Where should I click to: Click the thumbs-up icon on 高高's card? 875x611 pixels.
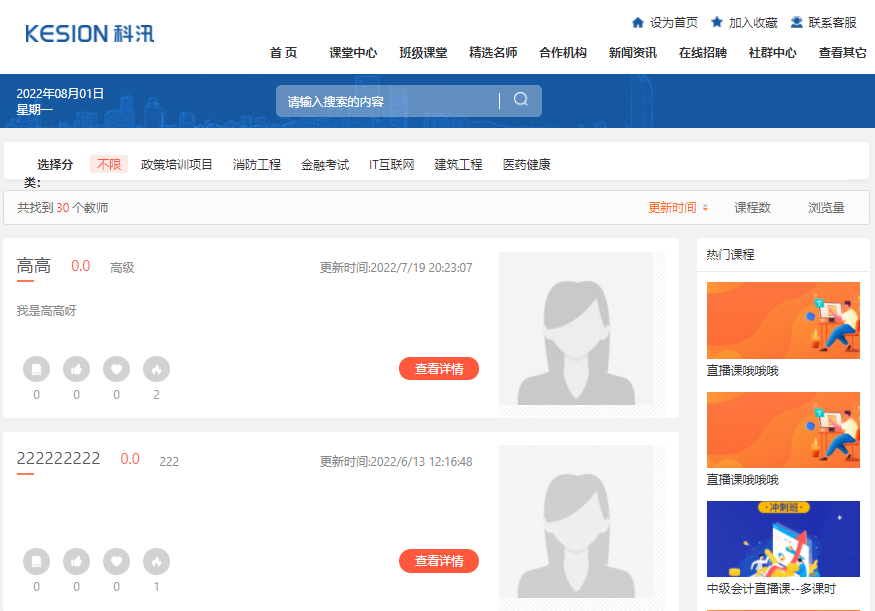pos(76,369)
